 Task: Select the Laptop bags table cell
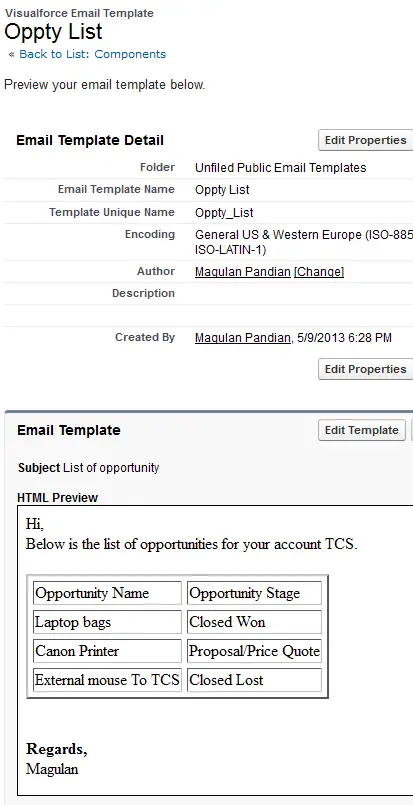(x=107, y=622)
